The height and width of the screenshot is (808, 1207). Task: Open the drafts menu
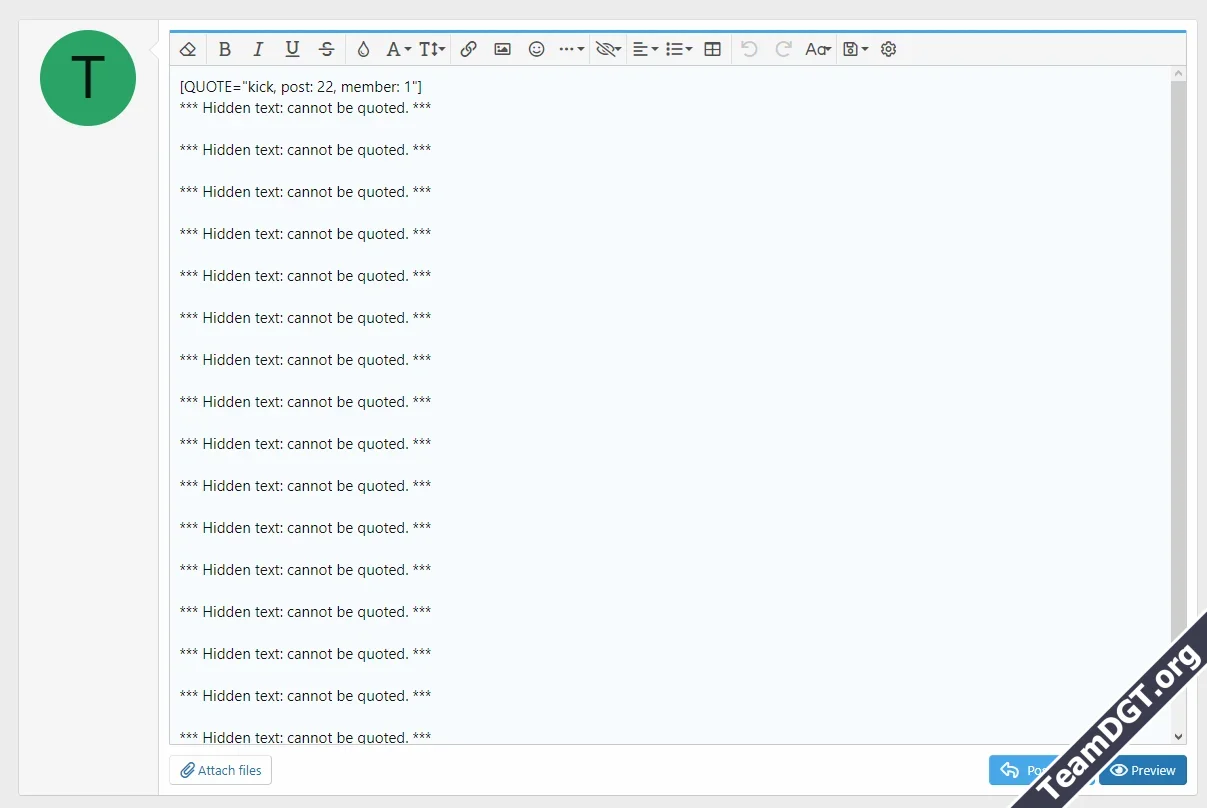click(x=853, y=48)
